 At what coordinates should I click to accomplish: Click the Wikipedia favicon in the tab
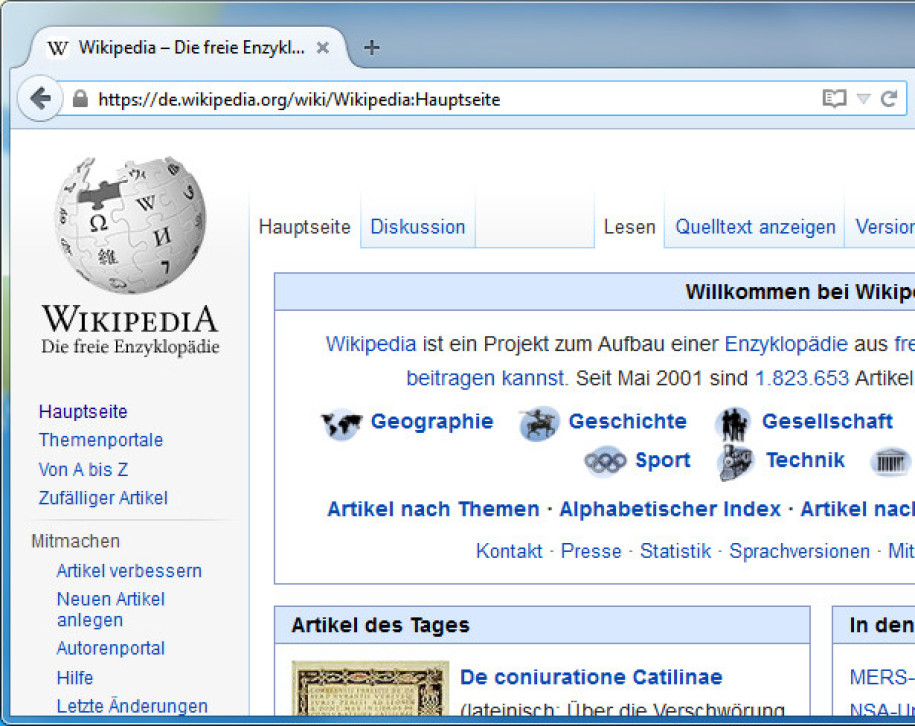58,48
